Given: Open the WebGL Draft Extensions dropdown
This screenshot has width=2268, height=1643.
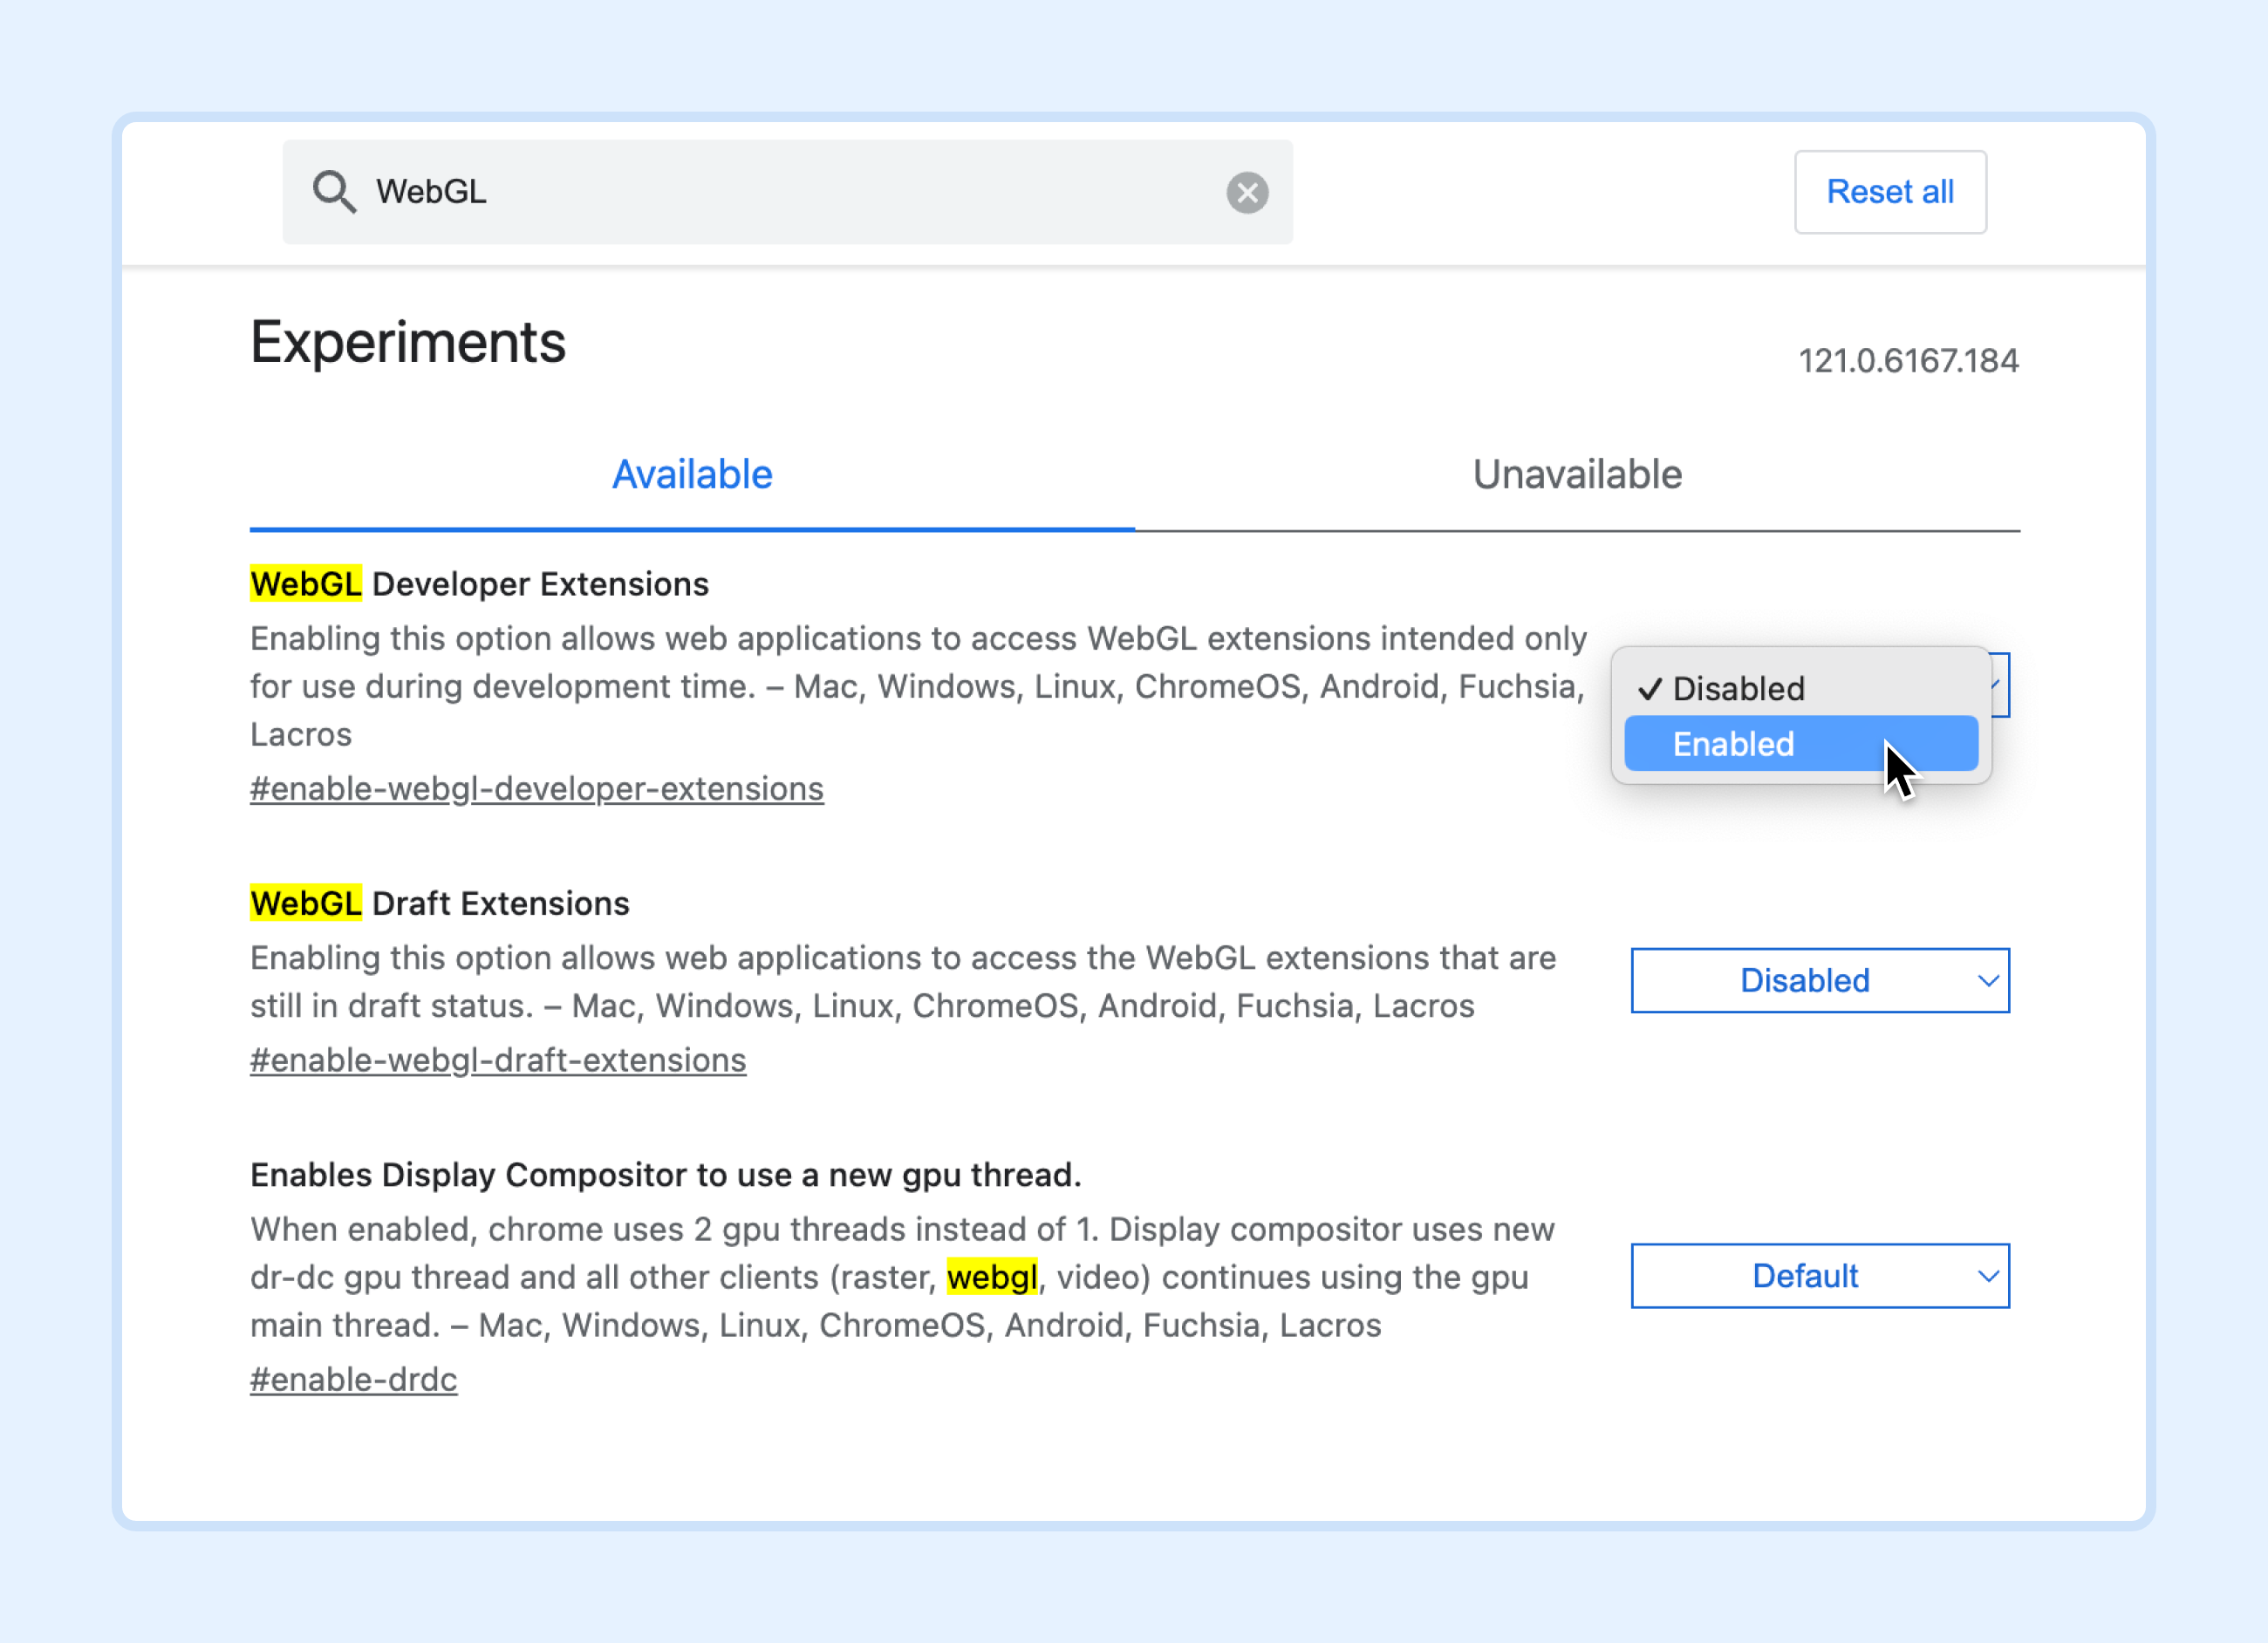Looking at the screenshot, I should tap(1819, 980).
